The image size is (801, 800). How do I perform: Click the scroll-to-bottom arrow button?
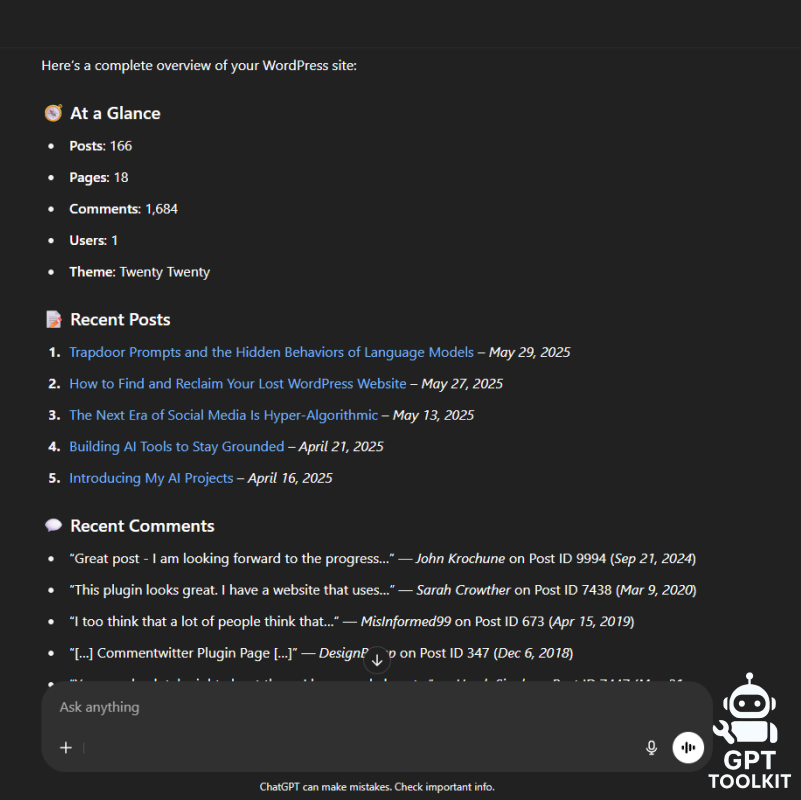tap(377, 660)
